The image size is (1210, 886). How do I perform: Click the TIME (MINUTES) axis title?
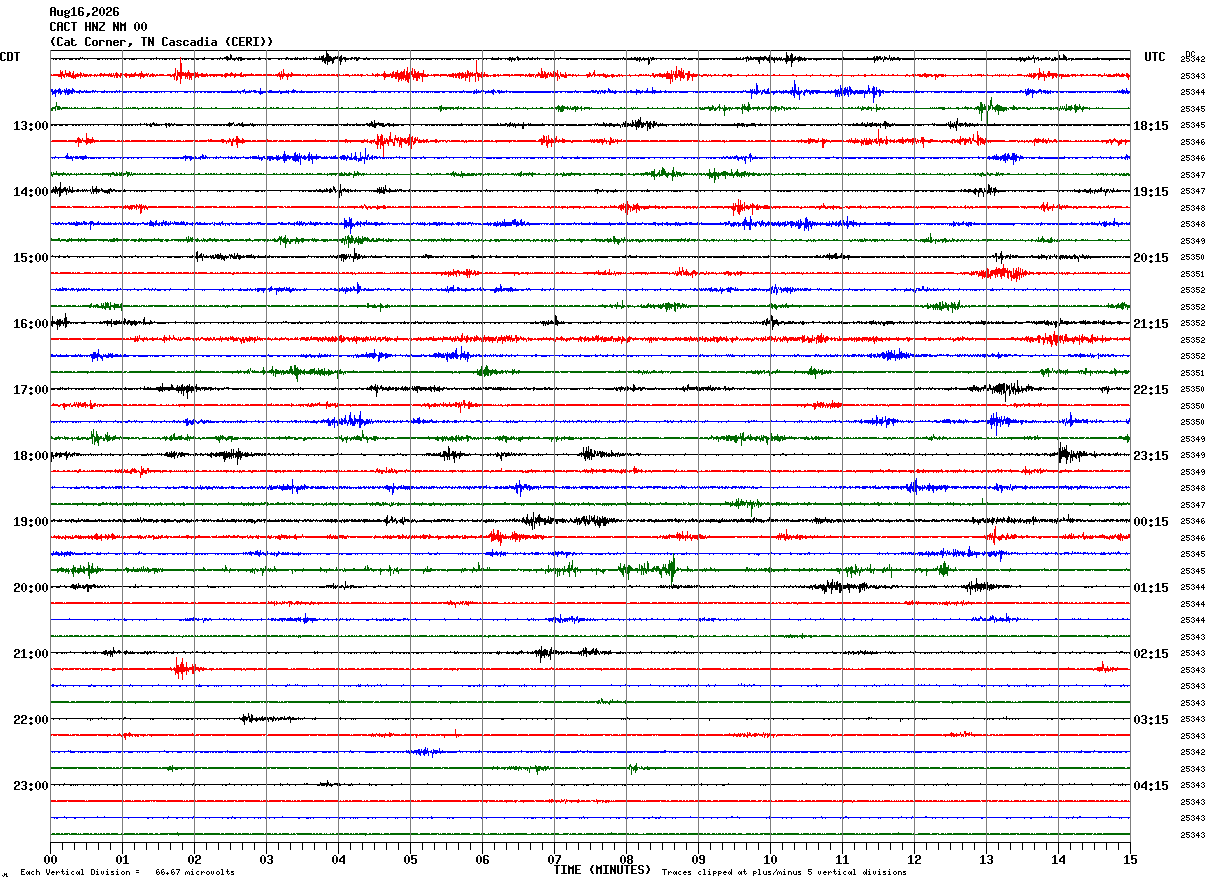(602, 870)
